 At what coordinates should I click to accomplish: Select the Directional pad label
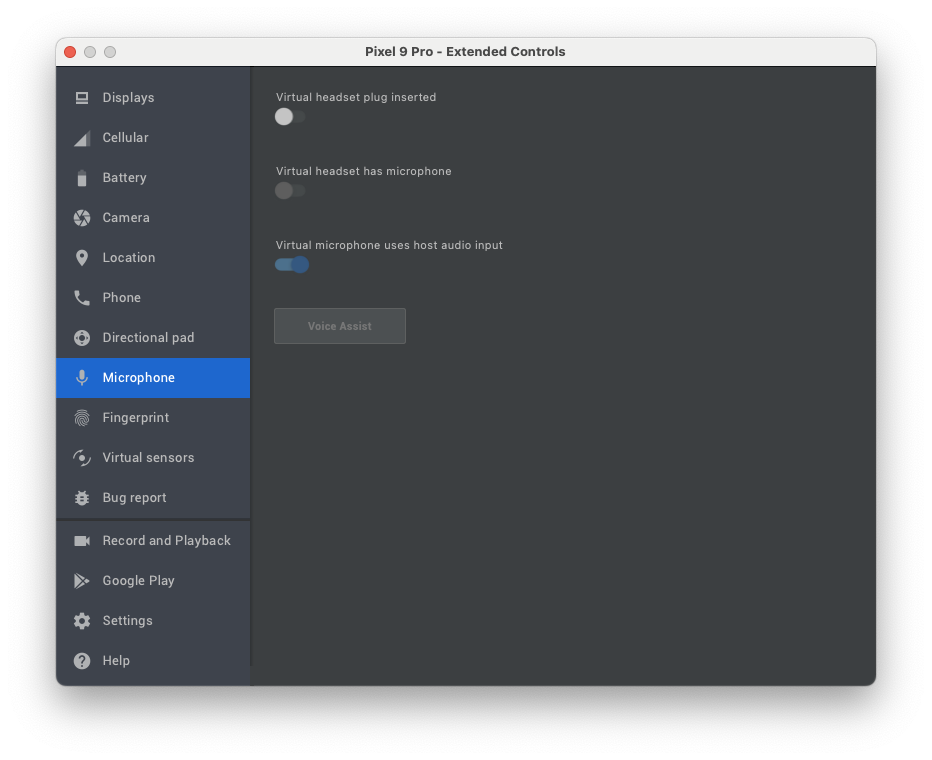149,338
